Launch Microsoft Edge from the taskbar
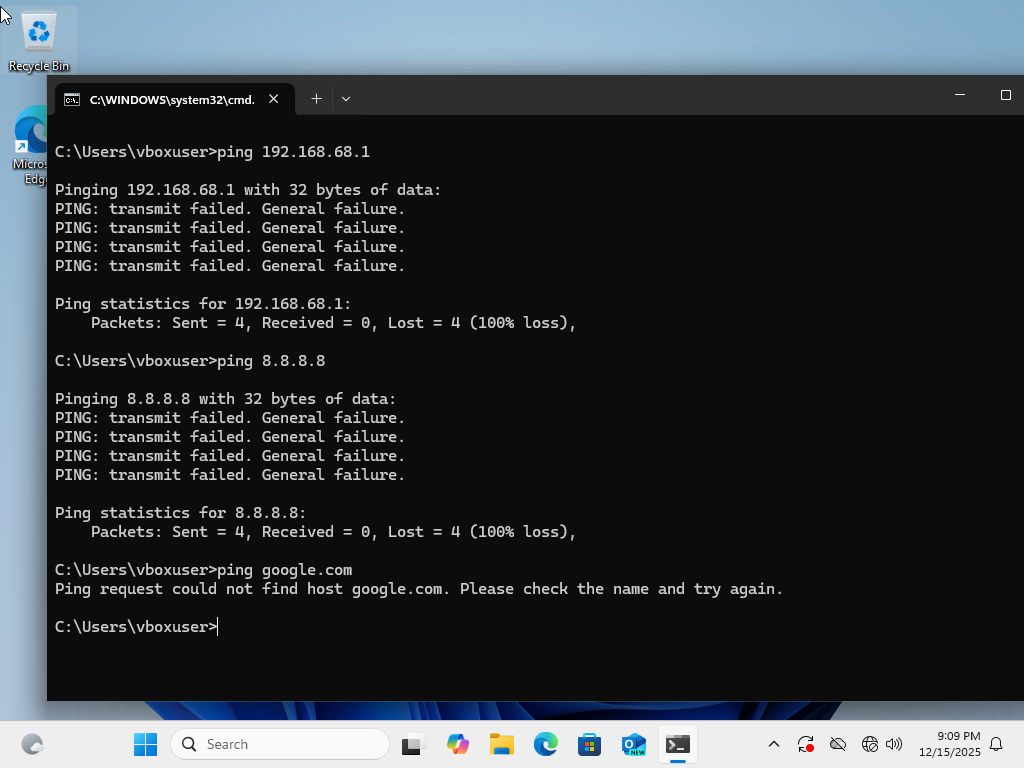 click(x=545, y=744)
